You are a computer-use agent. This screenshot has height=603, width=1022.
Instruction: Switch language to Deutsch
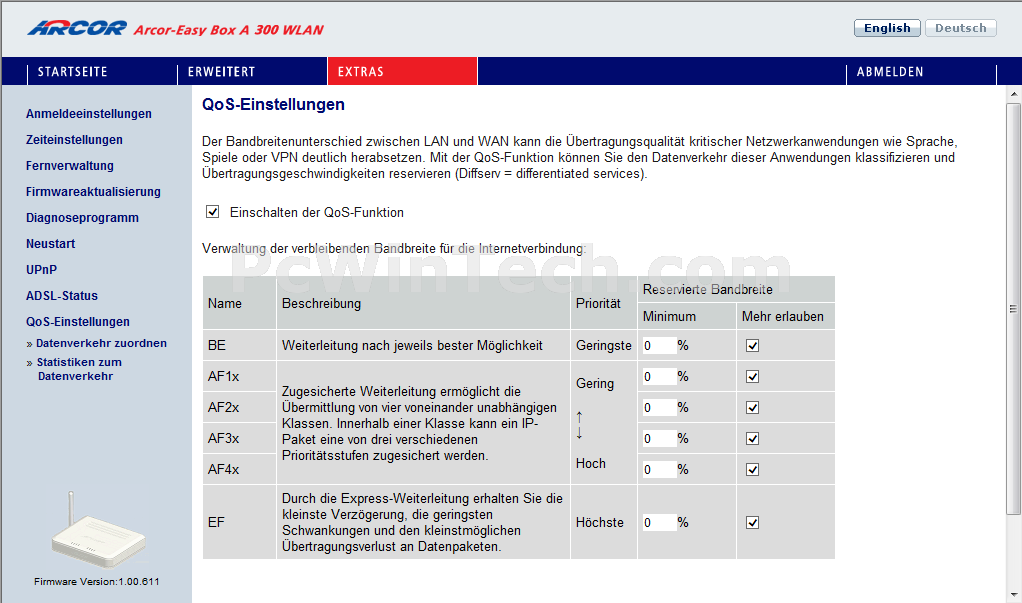pos(961,28)
